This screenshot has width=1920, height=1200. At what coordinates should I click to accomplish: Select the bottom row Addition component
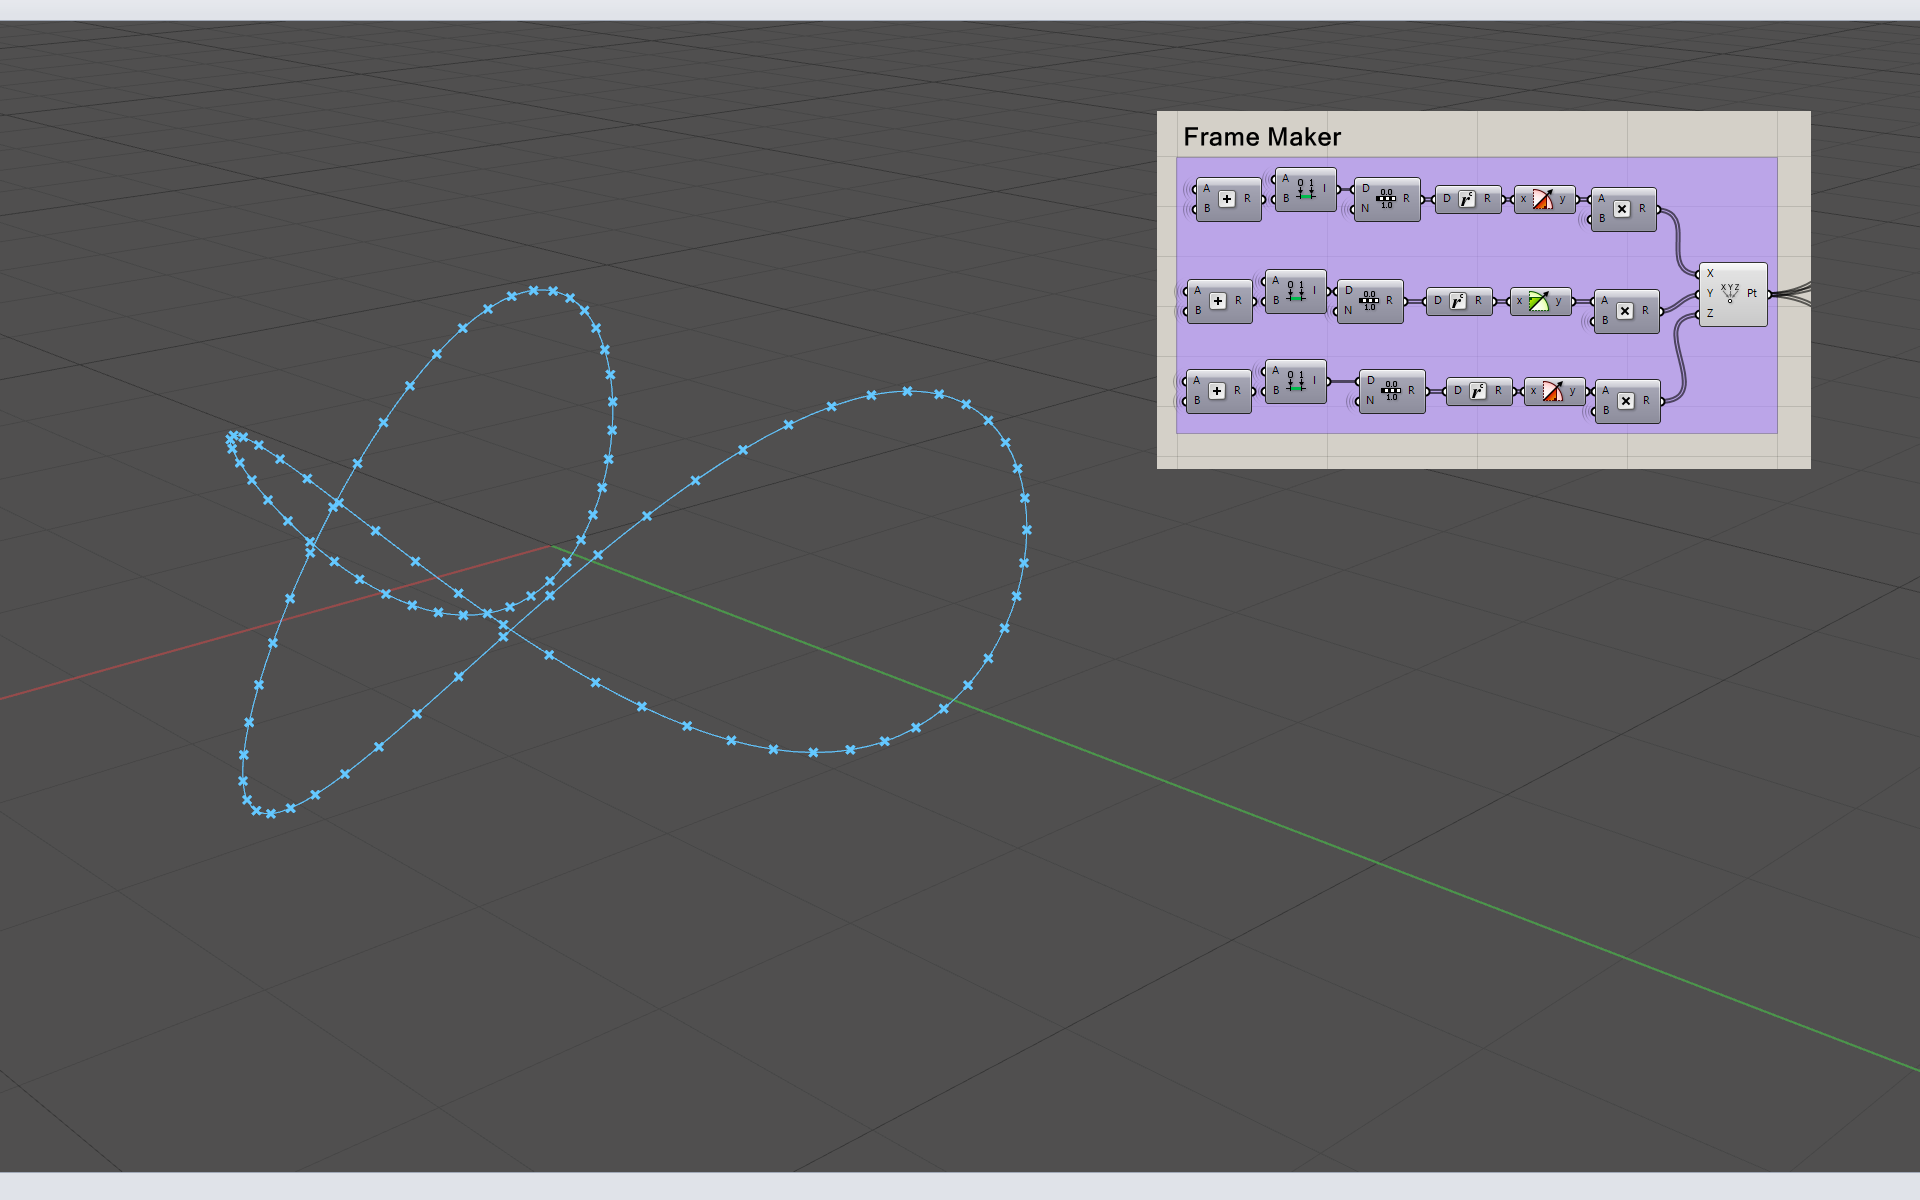tap(1218, 391)
